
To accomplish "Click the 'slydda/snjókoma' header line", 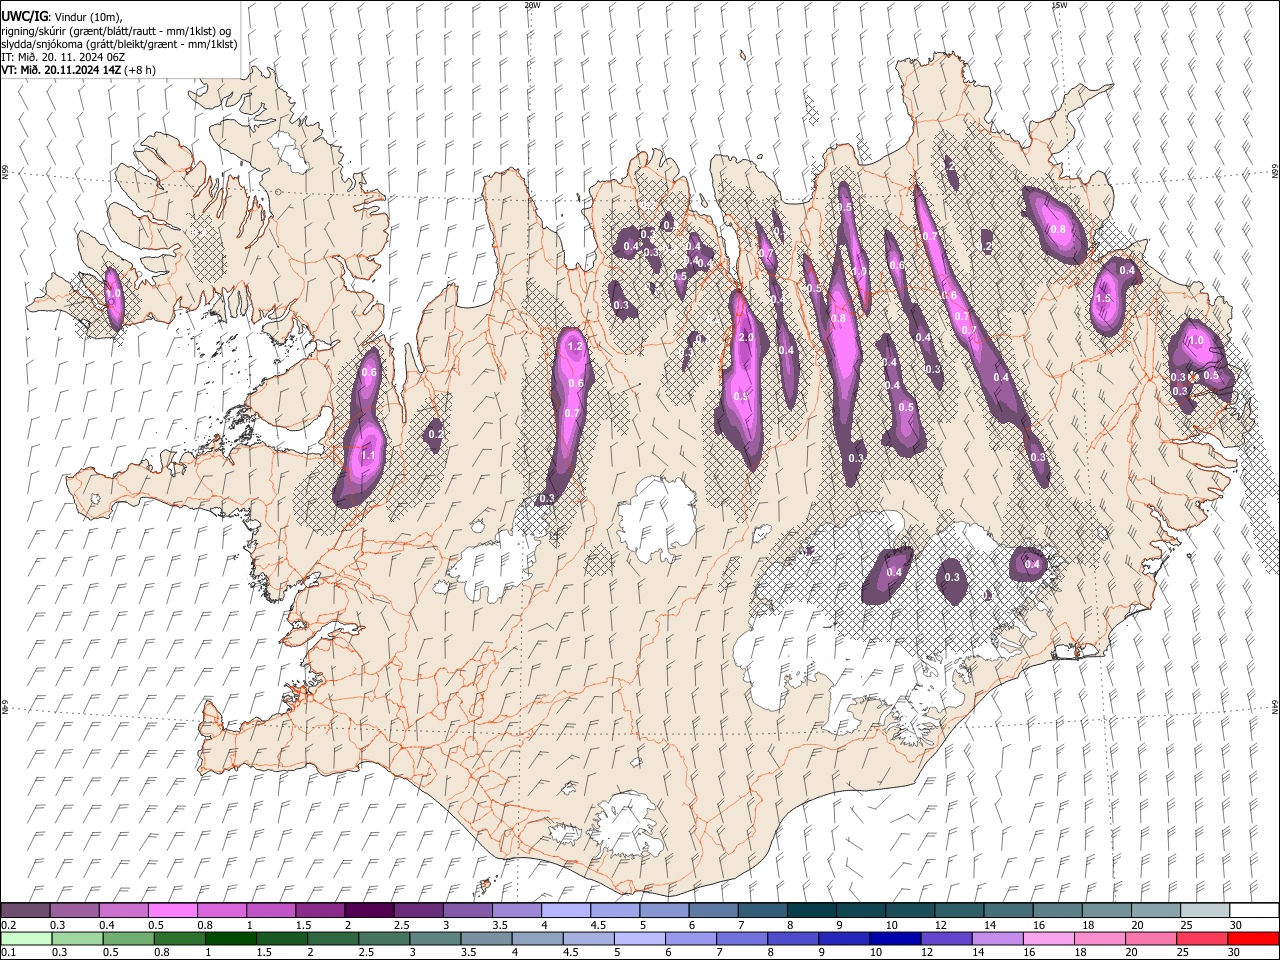I will [119, 44].
